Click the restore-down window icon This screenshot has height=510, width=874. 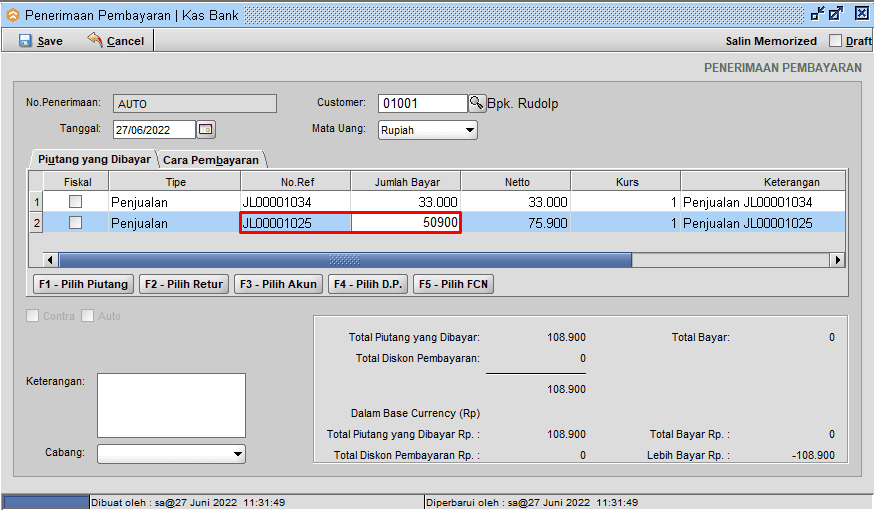tap(818, 13)
